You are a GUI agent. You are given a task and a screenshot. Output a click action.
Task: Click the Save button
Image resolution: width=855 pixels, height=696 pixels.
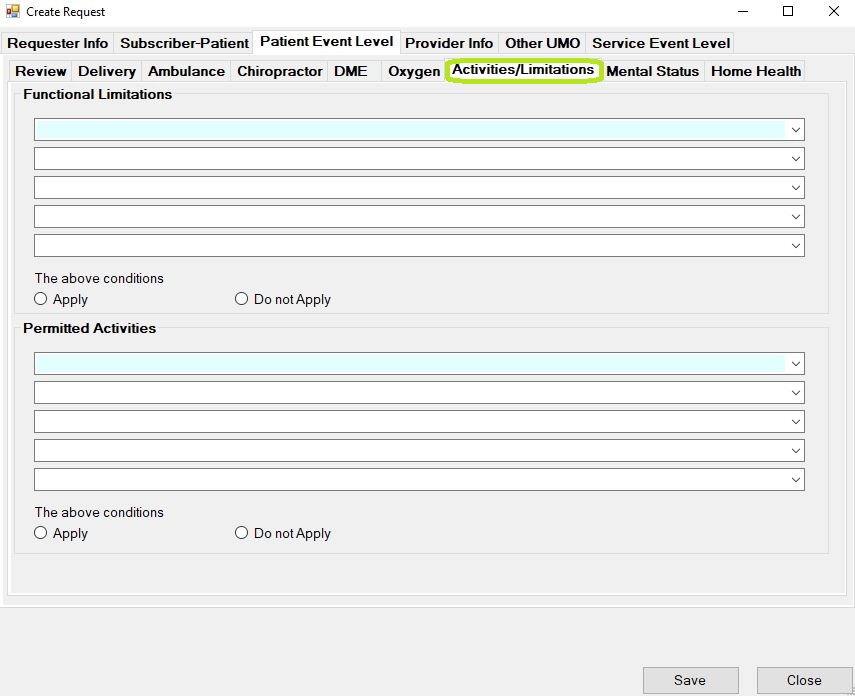[690, 680]
